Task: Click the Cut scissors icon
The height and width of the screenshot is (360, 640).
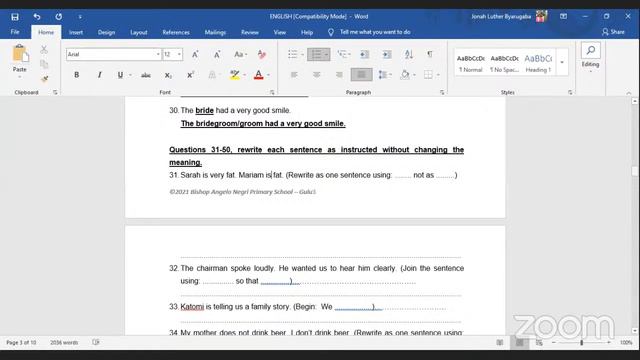Action: [44, 50]
